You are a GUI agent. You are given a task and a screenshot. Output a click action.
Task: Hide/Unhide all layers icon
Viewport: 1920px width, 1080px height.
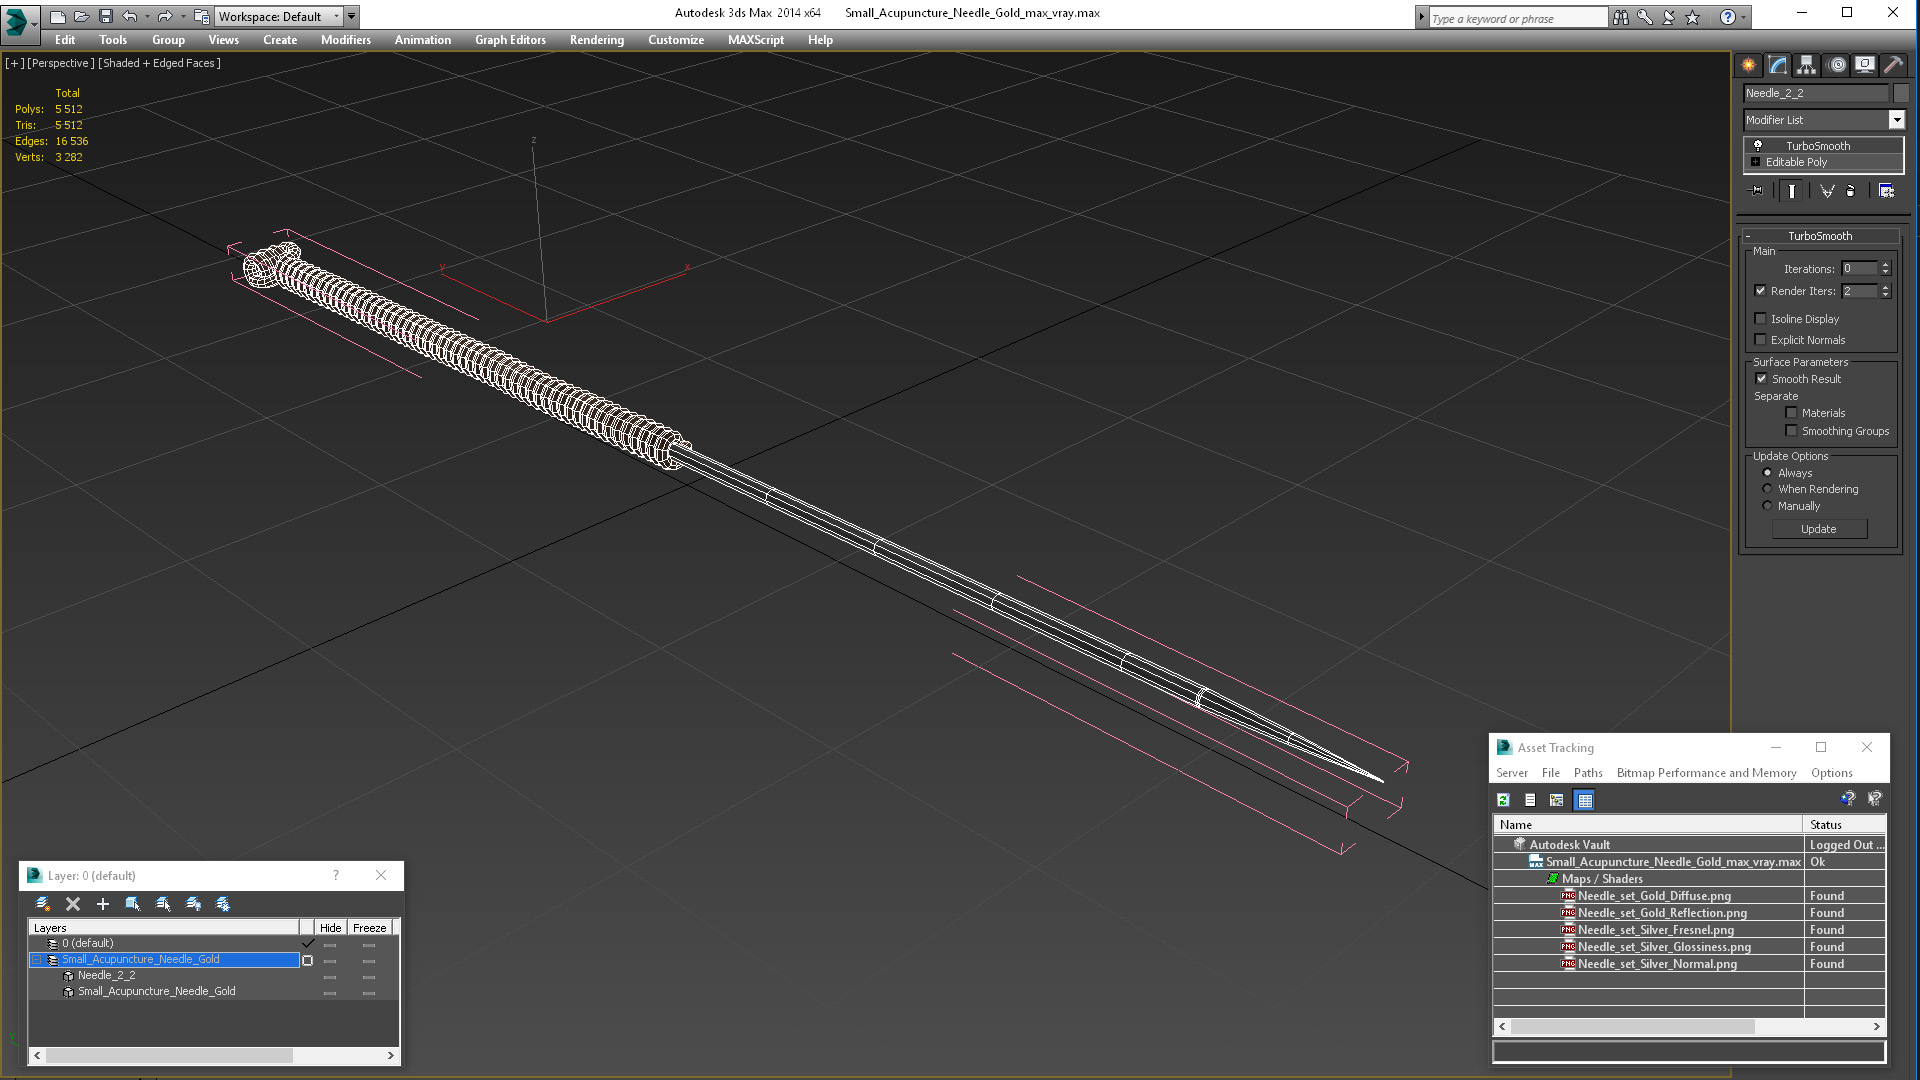tap(193, 904)
